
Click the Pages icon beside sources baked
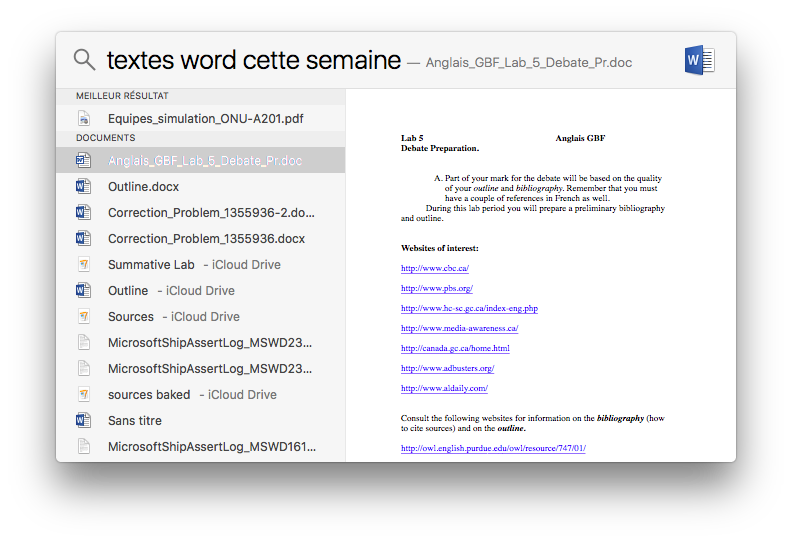coord(84,394)
